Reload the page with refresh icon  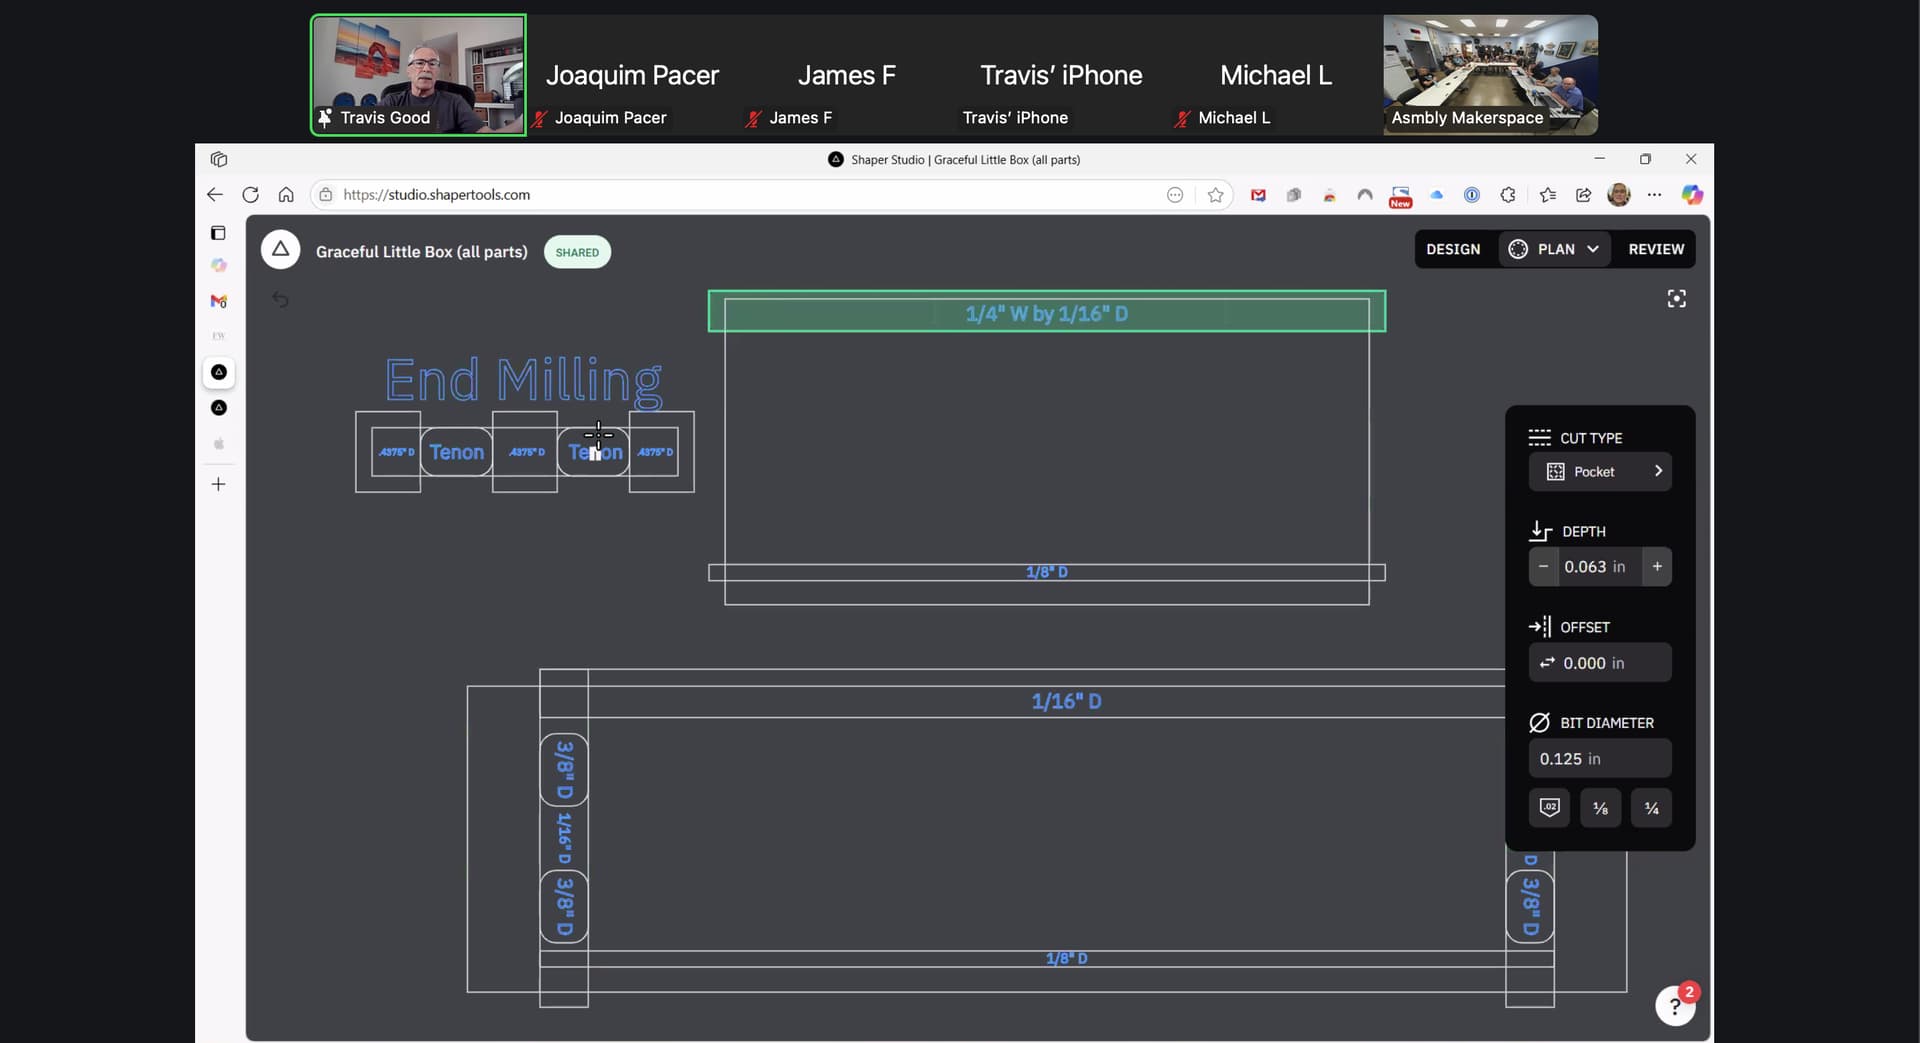tap(250, 195)
